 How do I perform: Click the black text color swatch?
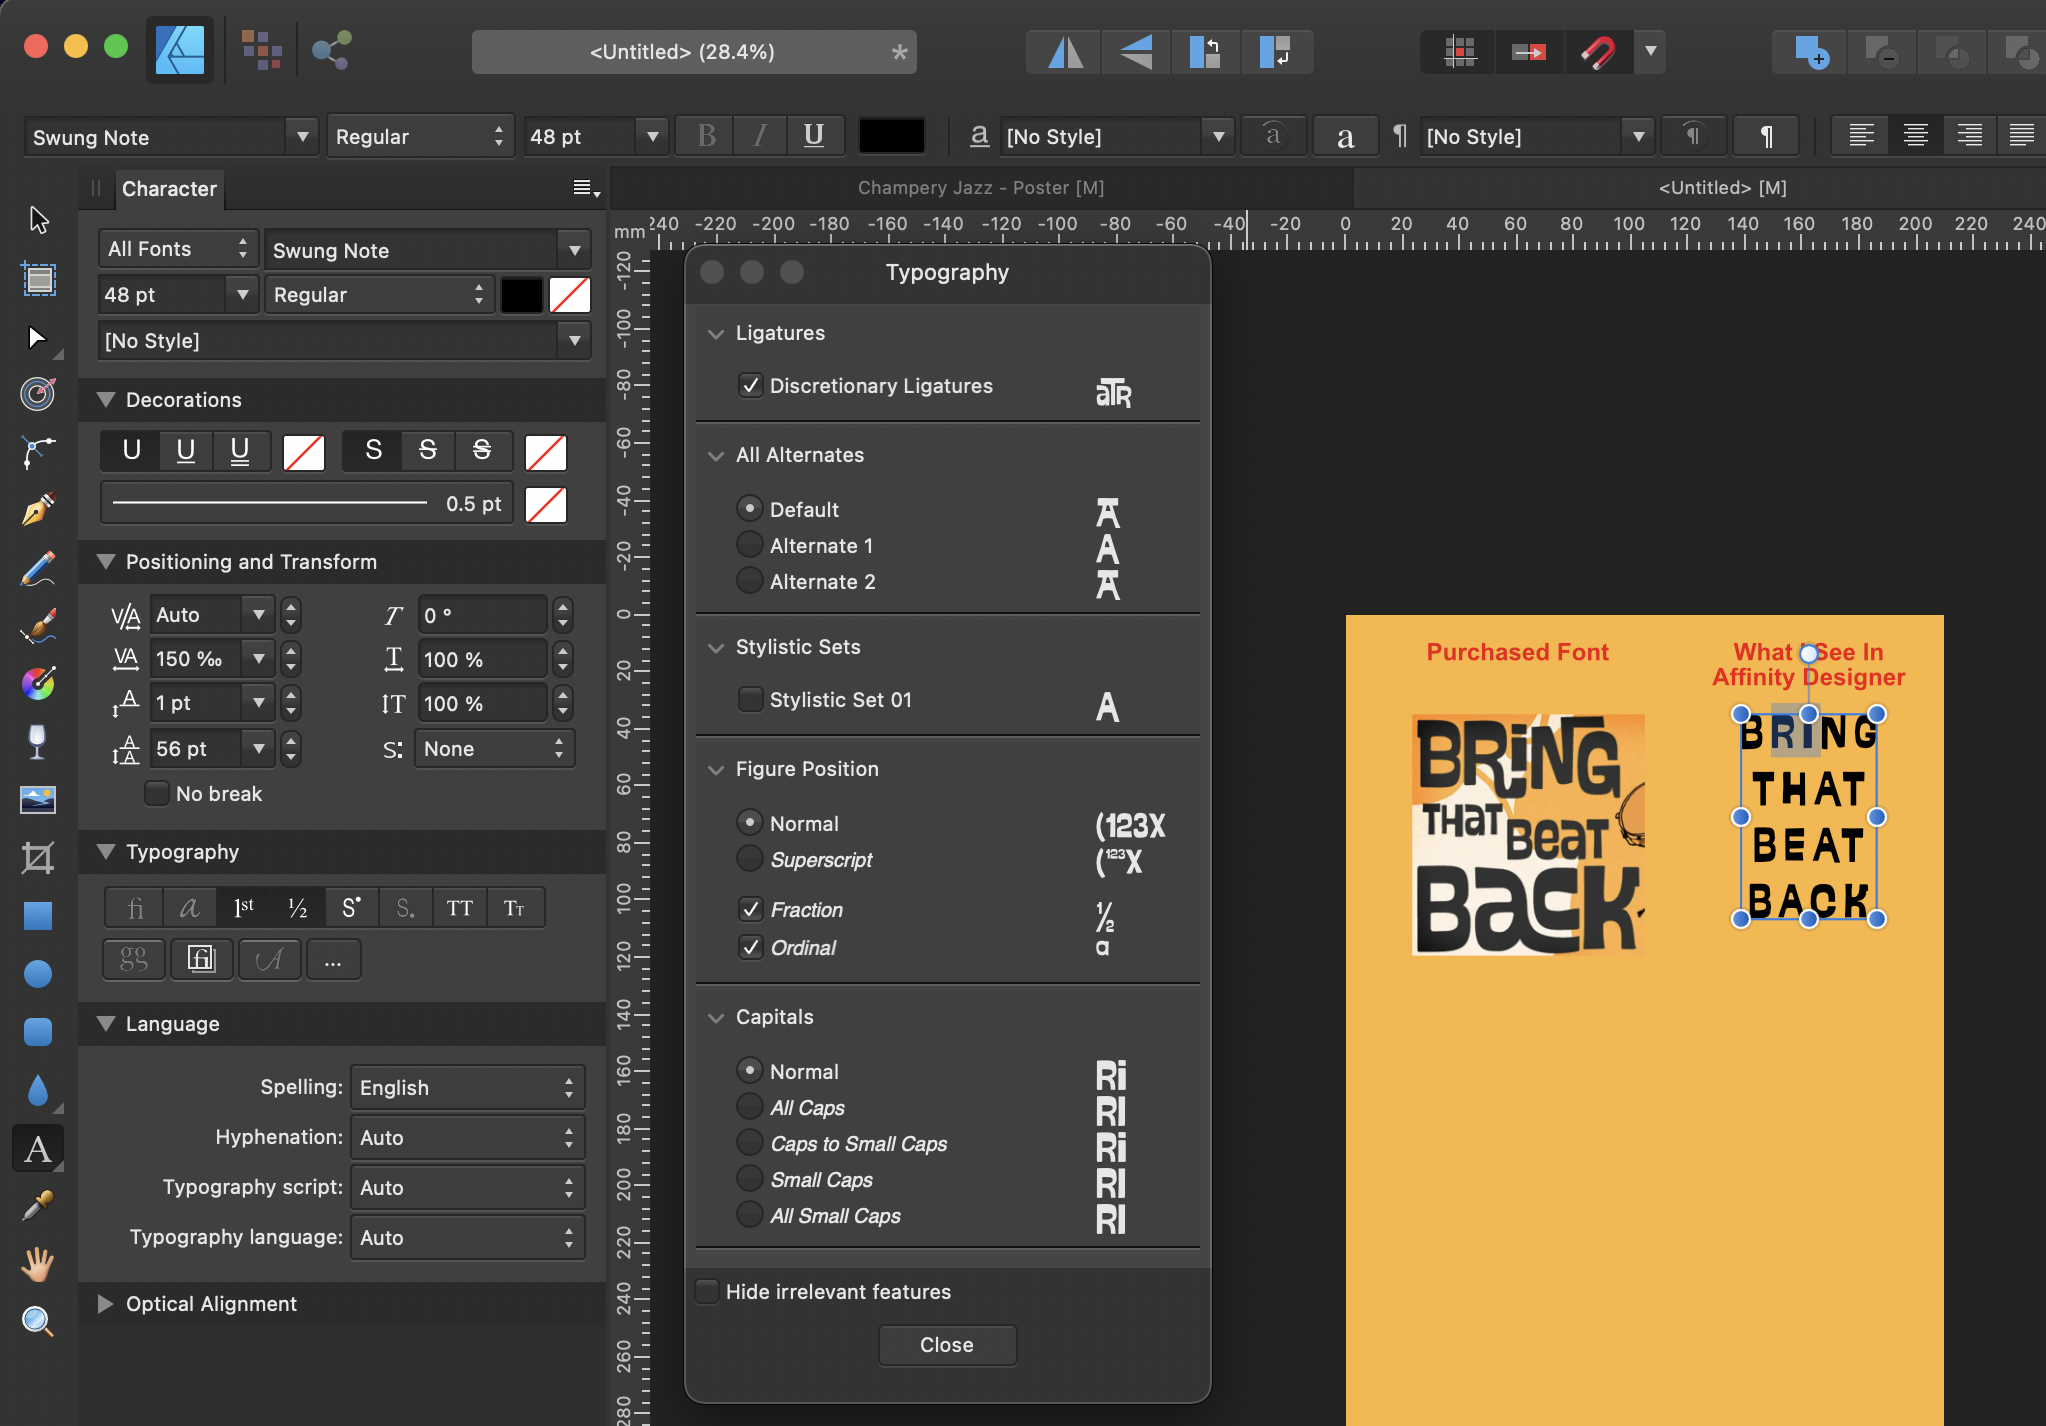891,135
